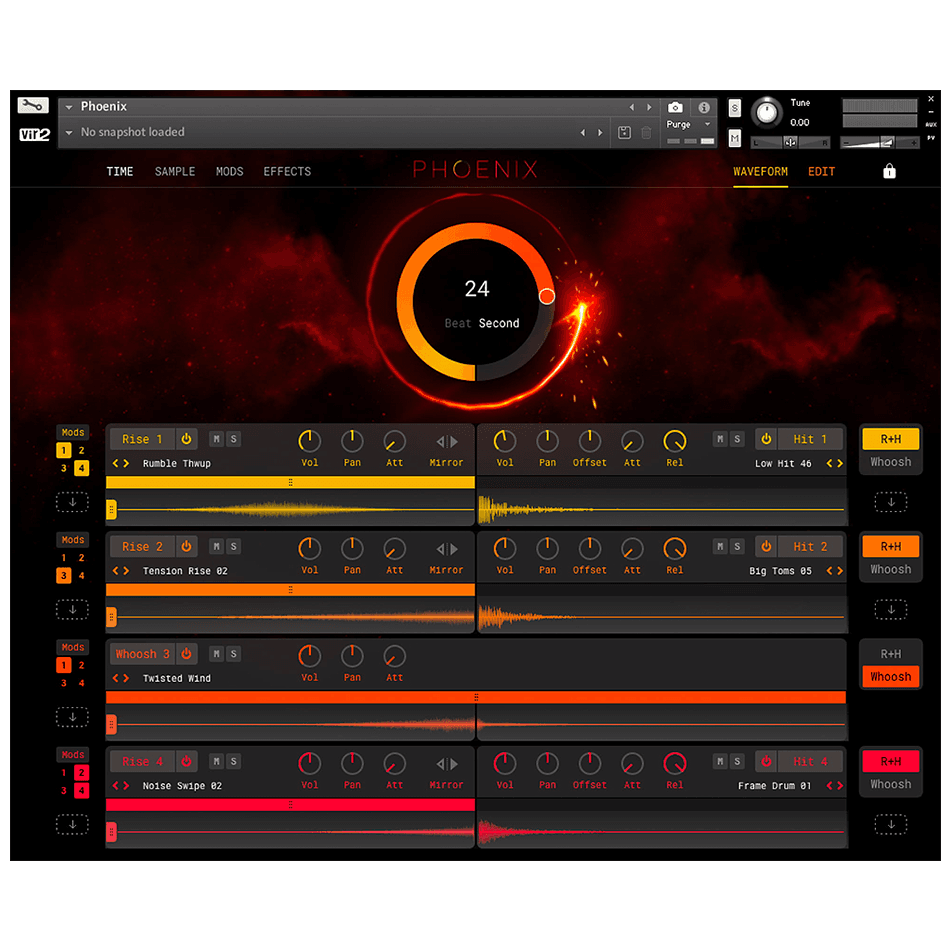
Task: Click the Rise 4 Mirror icon
Action: 447,764
